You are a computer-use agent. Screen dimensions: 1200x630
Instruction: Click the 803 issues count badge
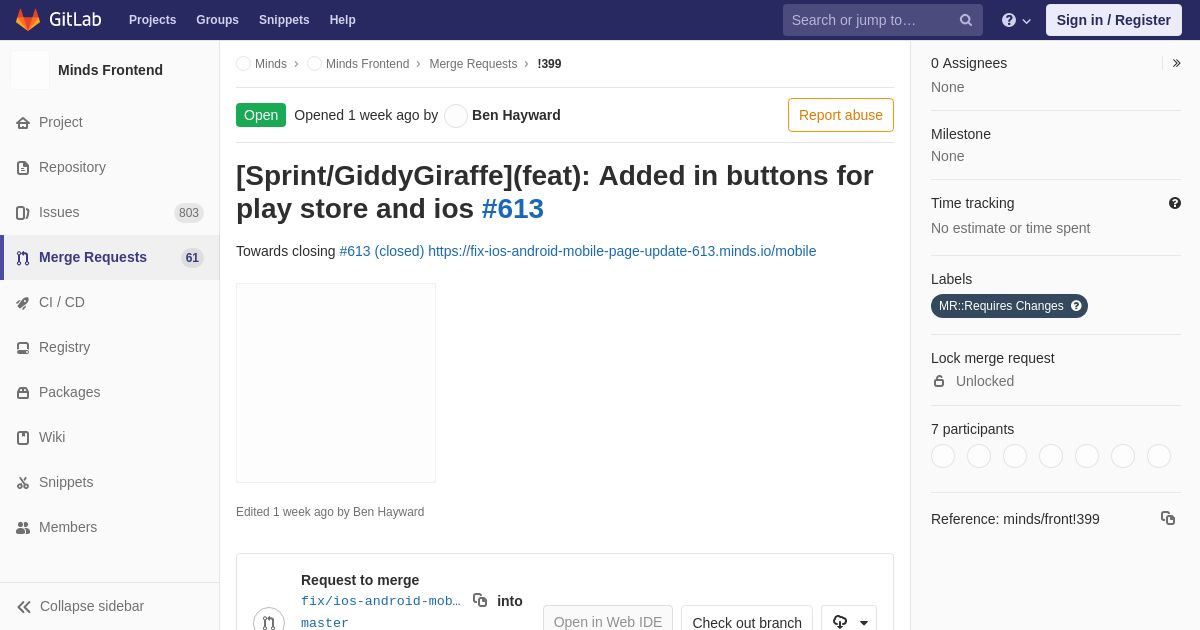coord(189,213)
